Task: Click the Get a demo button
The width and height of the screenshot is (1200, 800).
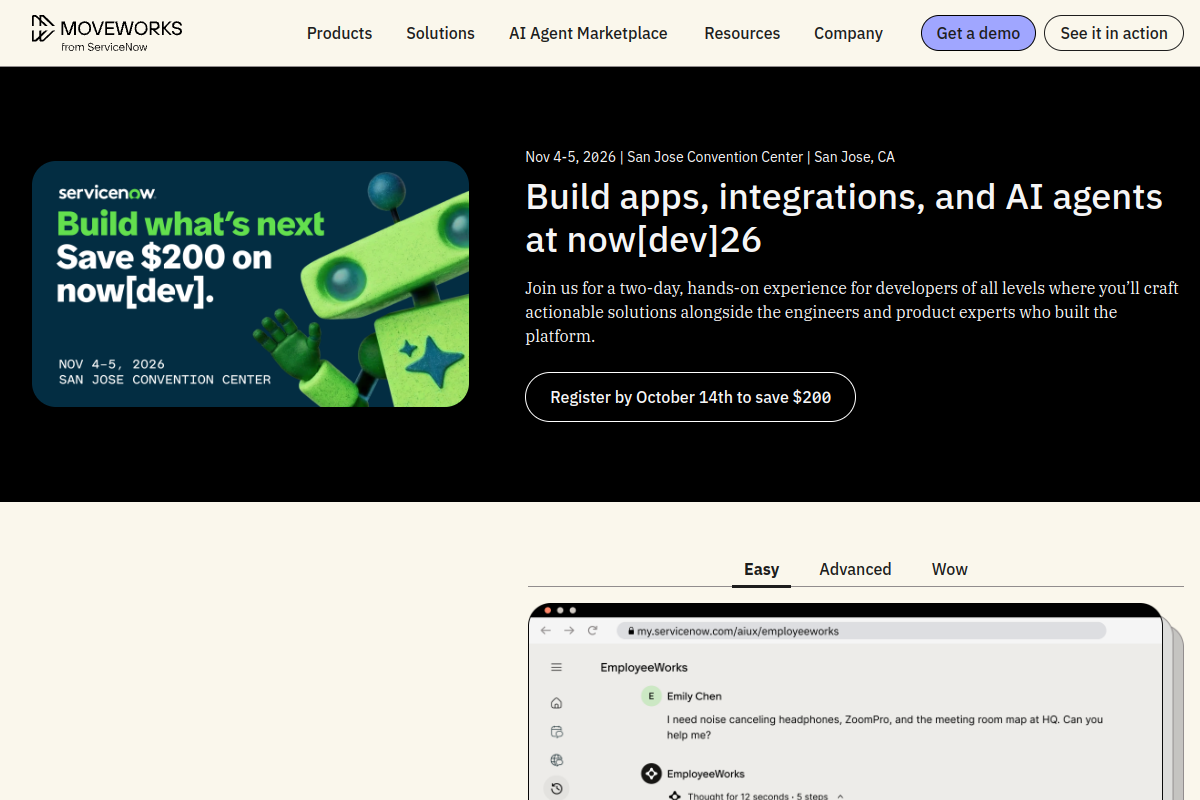Action: click(x=978, y=33)
